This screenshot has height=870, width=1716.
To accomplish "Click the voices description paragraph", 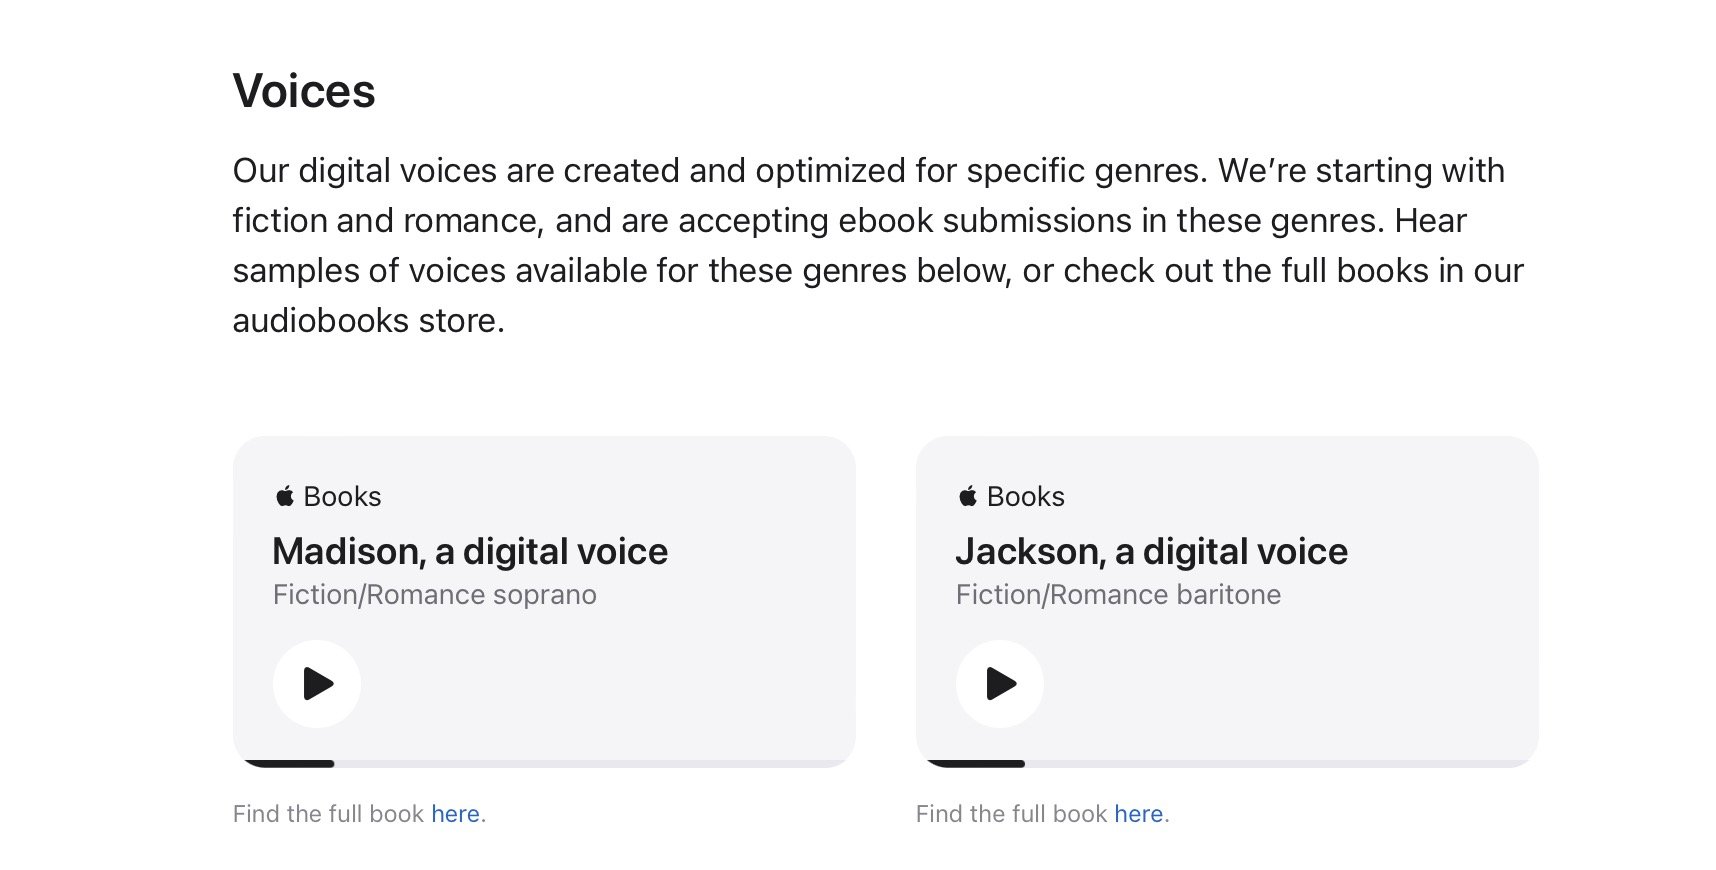I will coord(878,245).
